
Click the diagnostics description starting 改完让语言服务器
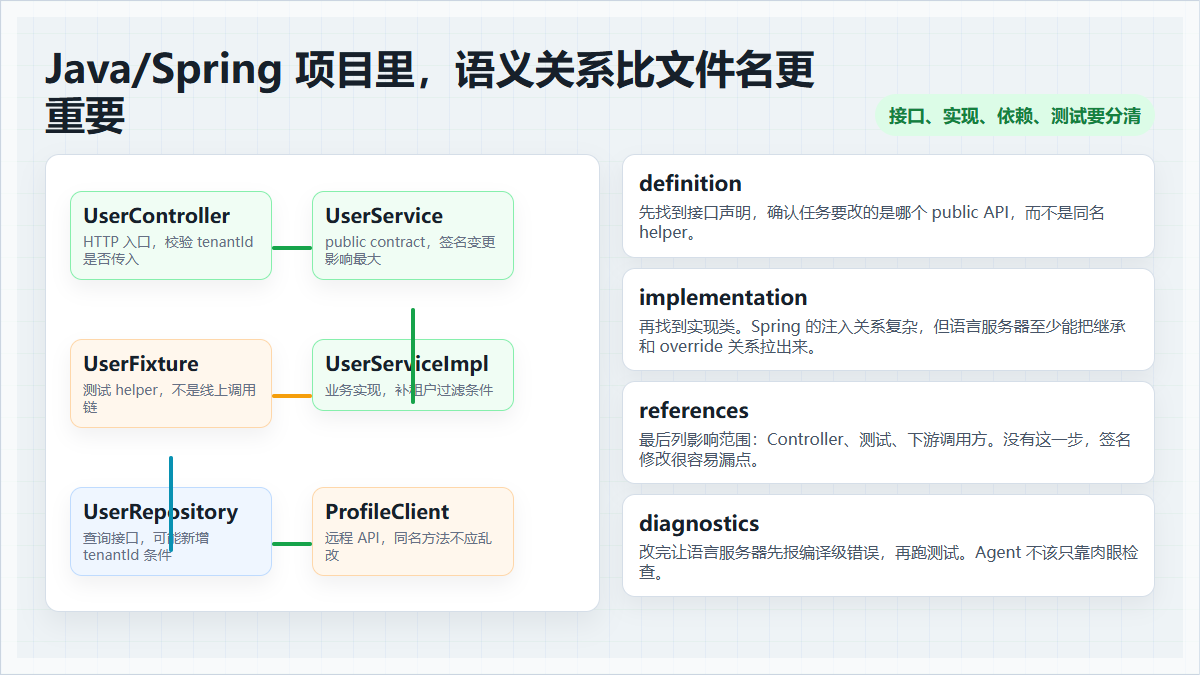pyautogui.click(x=889, y=562)
